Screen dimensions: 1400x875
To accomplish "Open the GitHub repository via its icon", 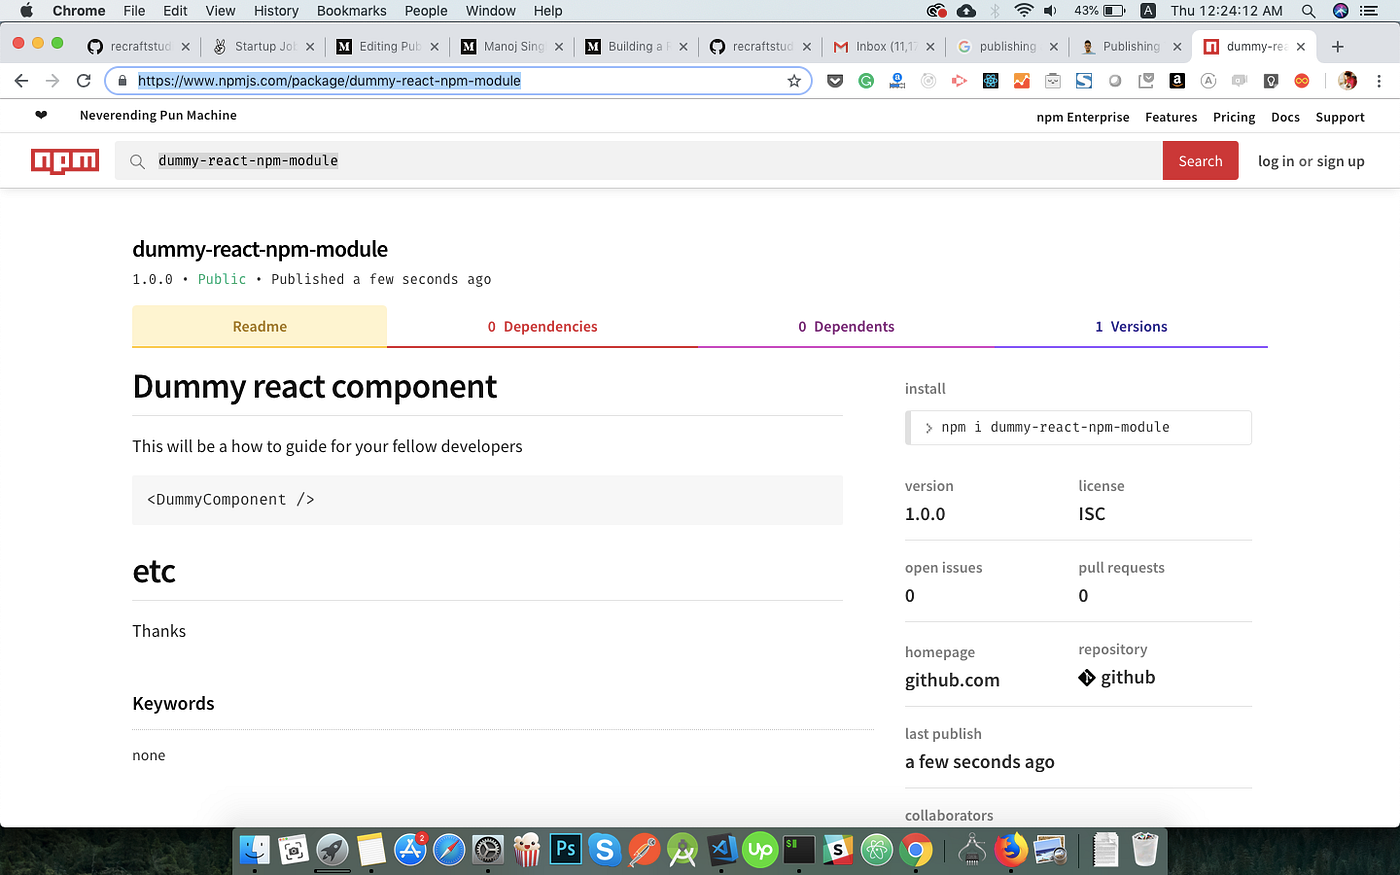I will pos(1087,677).
